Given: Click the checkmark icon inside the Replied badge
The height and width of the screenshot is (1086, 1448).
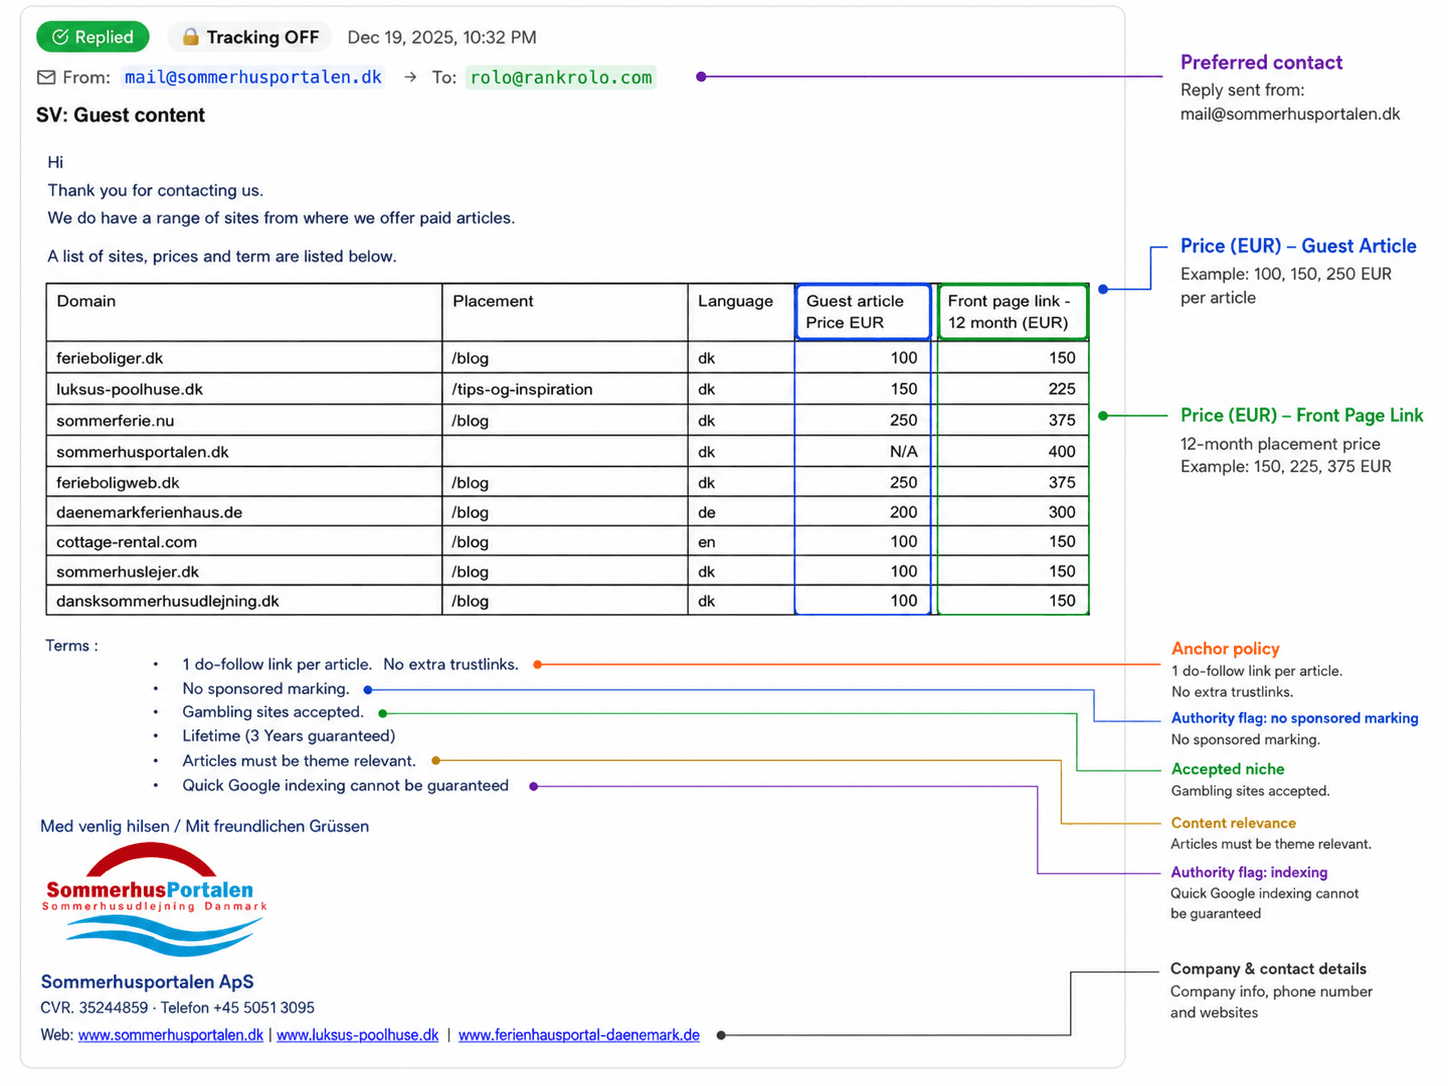Looking at the screenshot, I should [x=60, y=37].
